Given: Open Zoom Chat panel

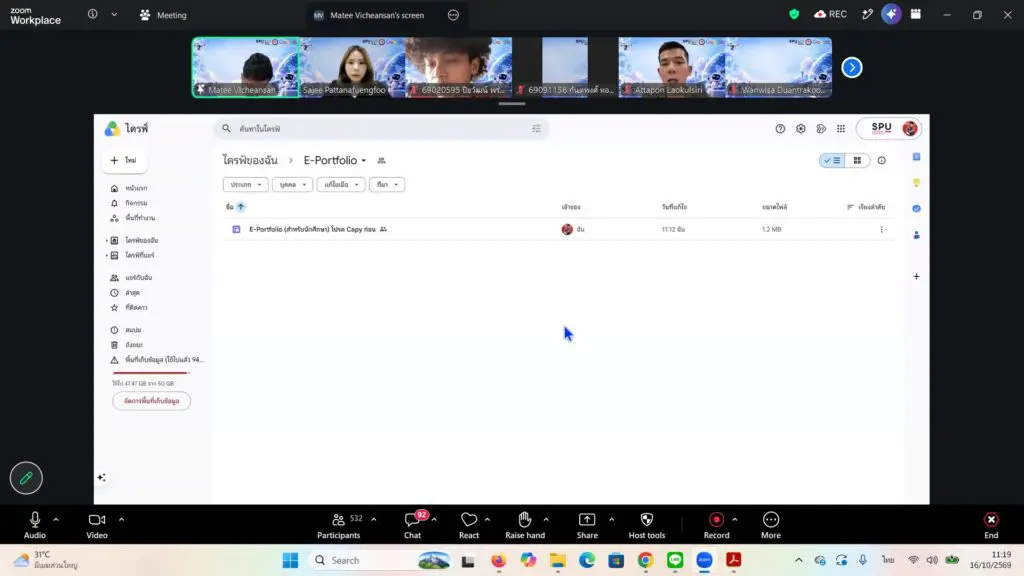Looking at the screenshot, I should [x=413, y=525].
